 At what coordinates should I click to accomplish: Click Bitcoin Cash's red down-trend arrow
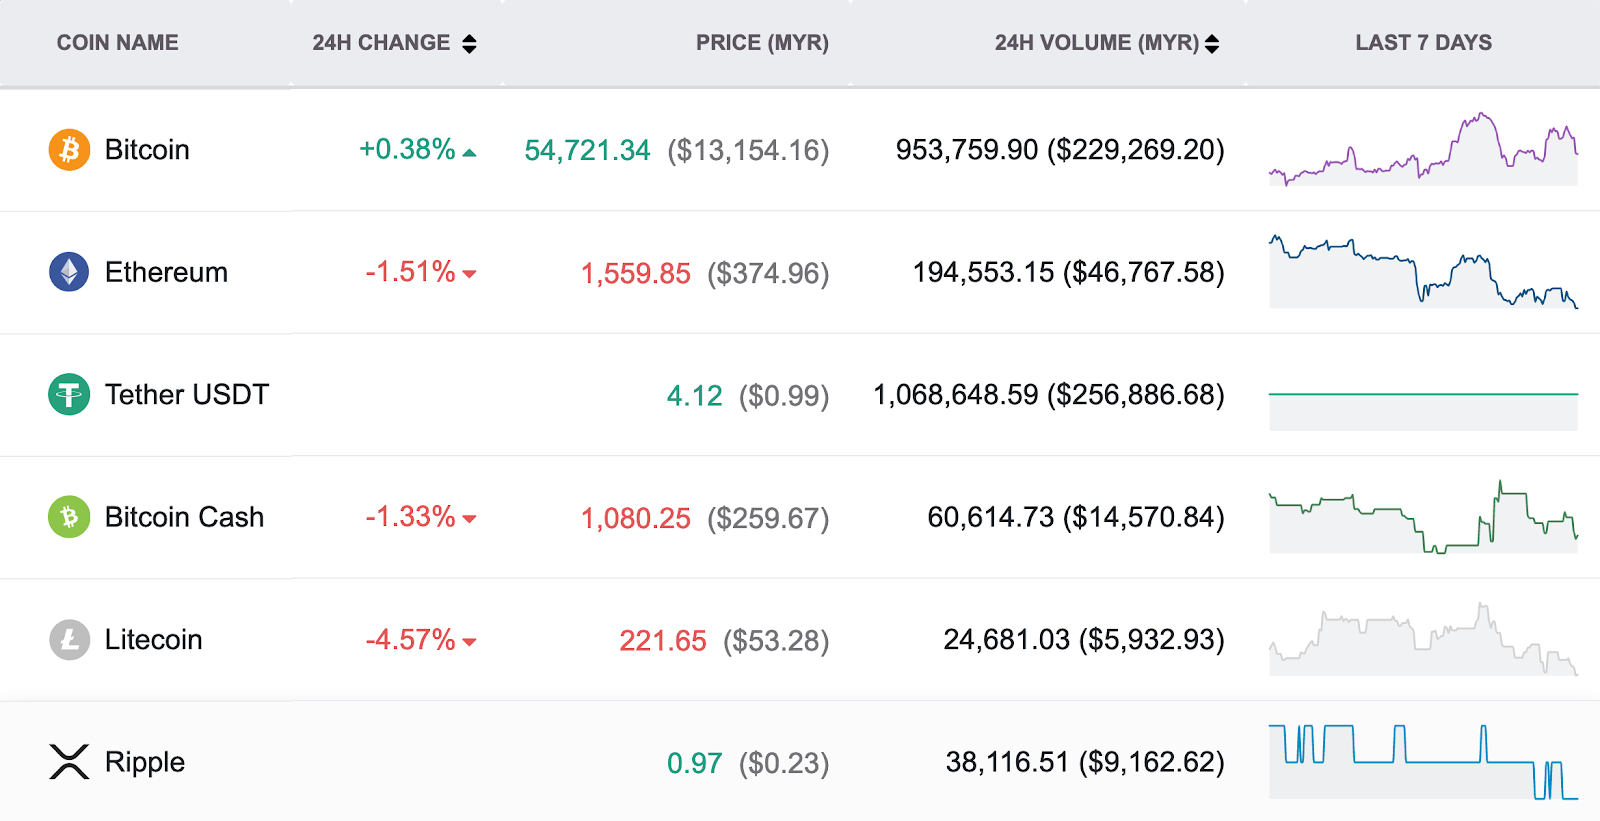click(470, 519)
